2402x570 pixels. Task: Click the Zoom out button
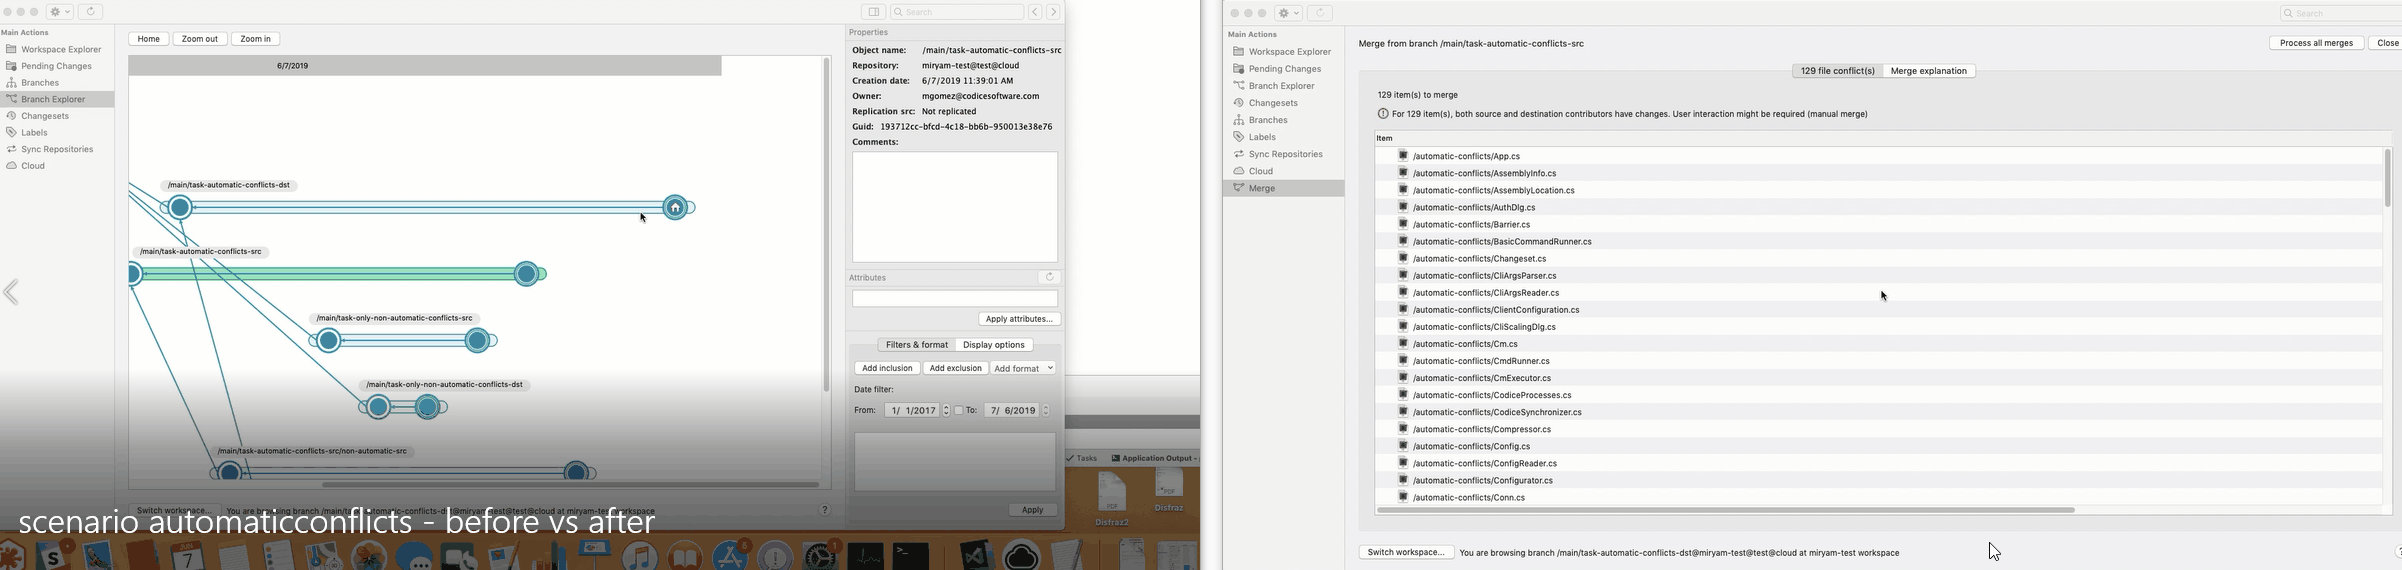200,39
